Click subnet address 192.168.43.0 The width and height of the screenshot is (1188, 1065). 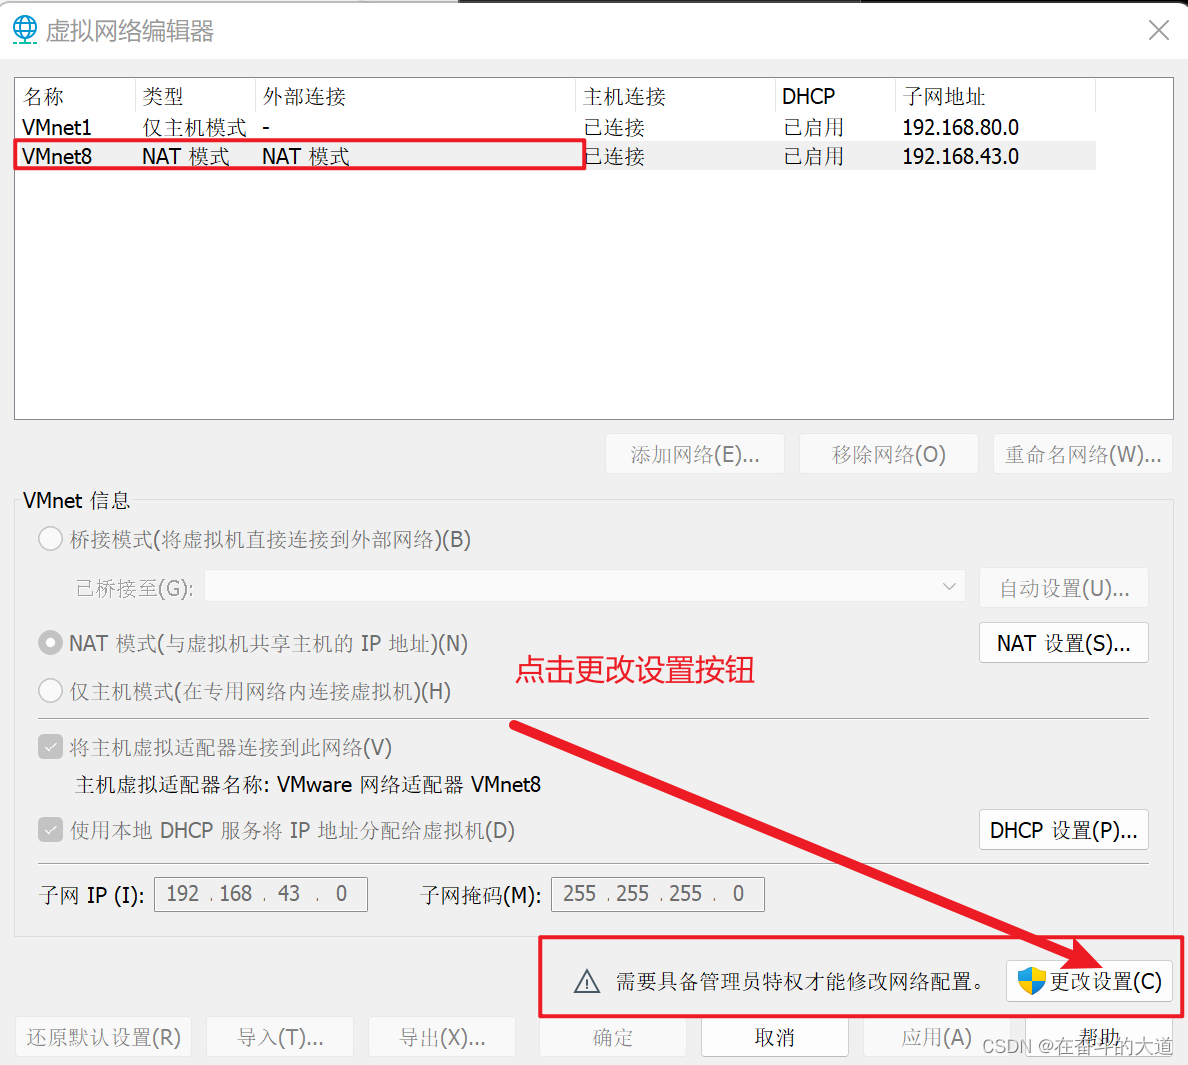pos(961,156)
